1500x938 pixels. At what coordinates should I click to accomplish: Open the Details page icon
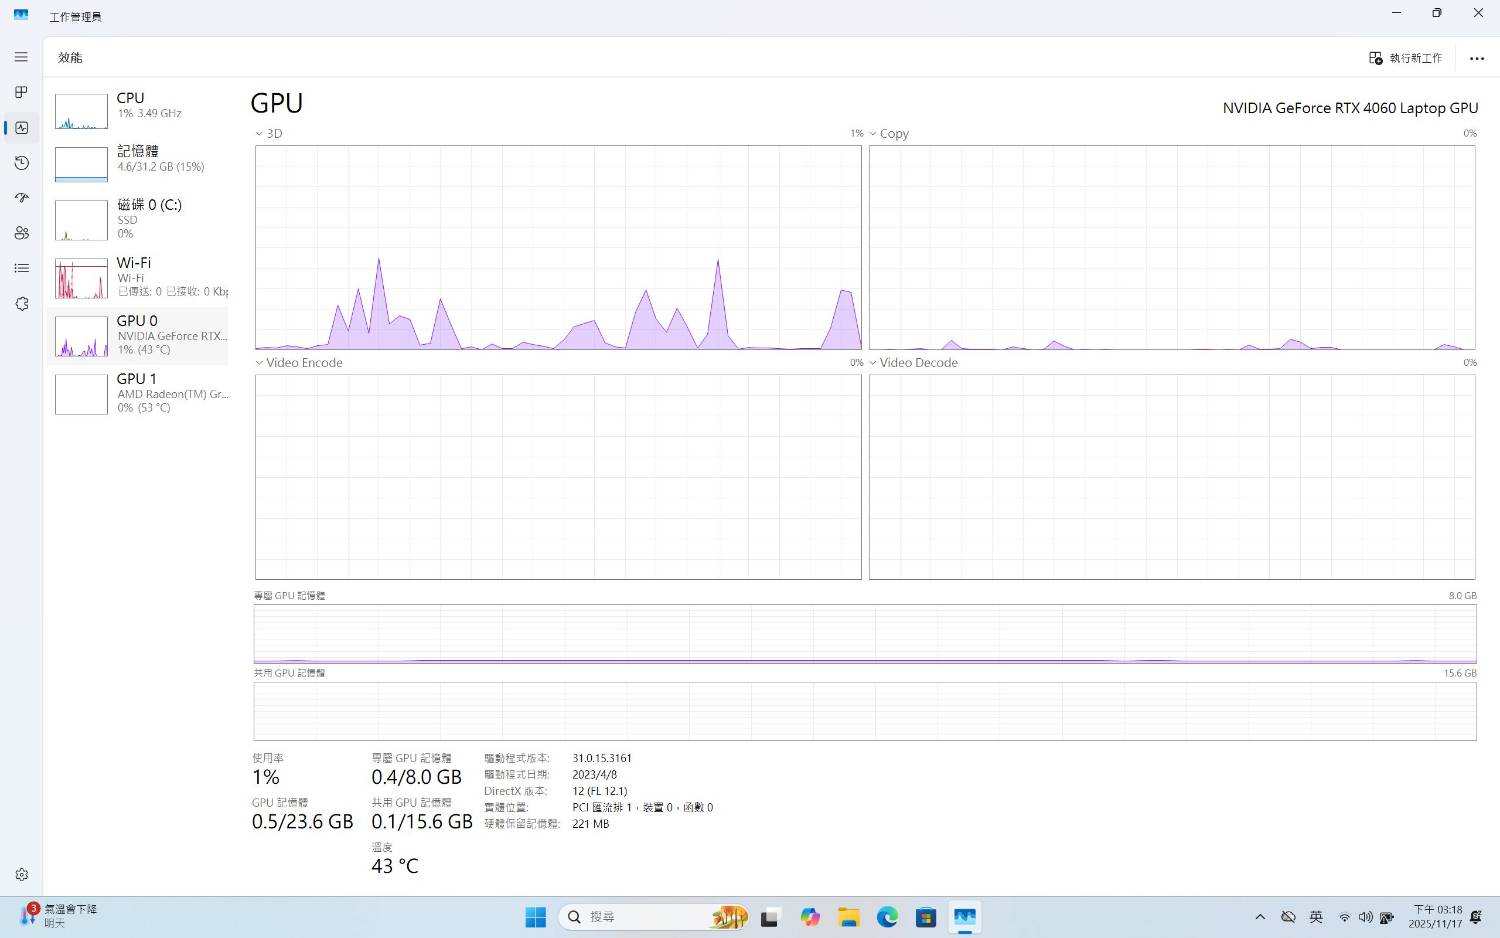pyautogui.click(x=21, y=268)
